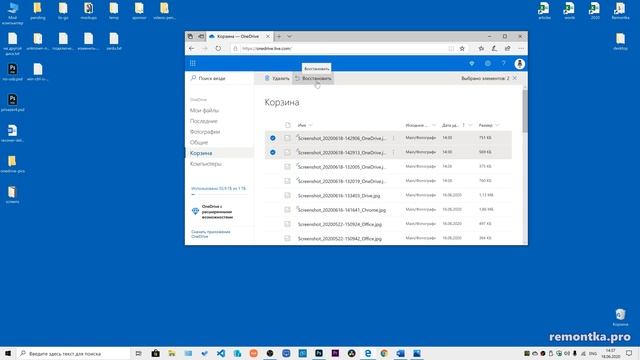This screenshot has width=640, height=360.
Task: Click the Edge forward arrow
Action: click(x=205, y=48)
